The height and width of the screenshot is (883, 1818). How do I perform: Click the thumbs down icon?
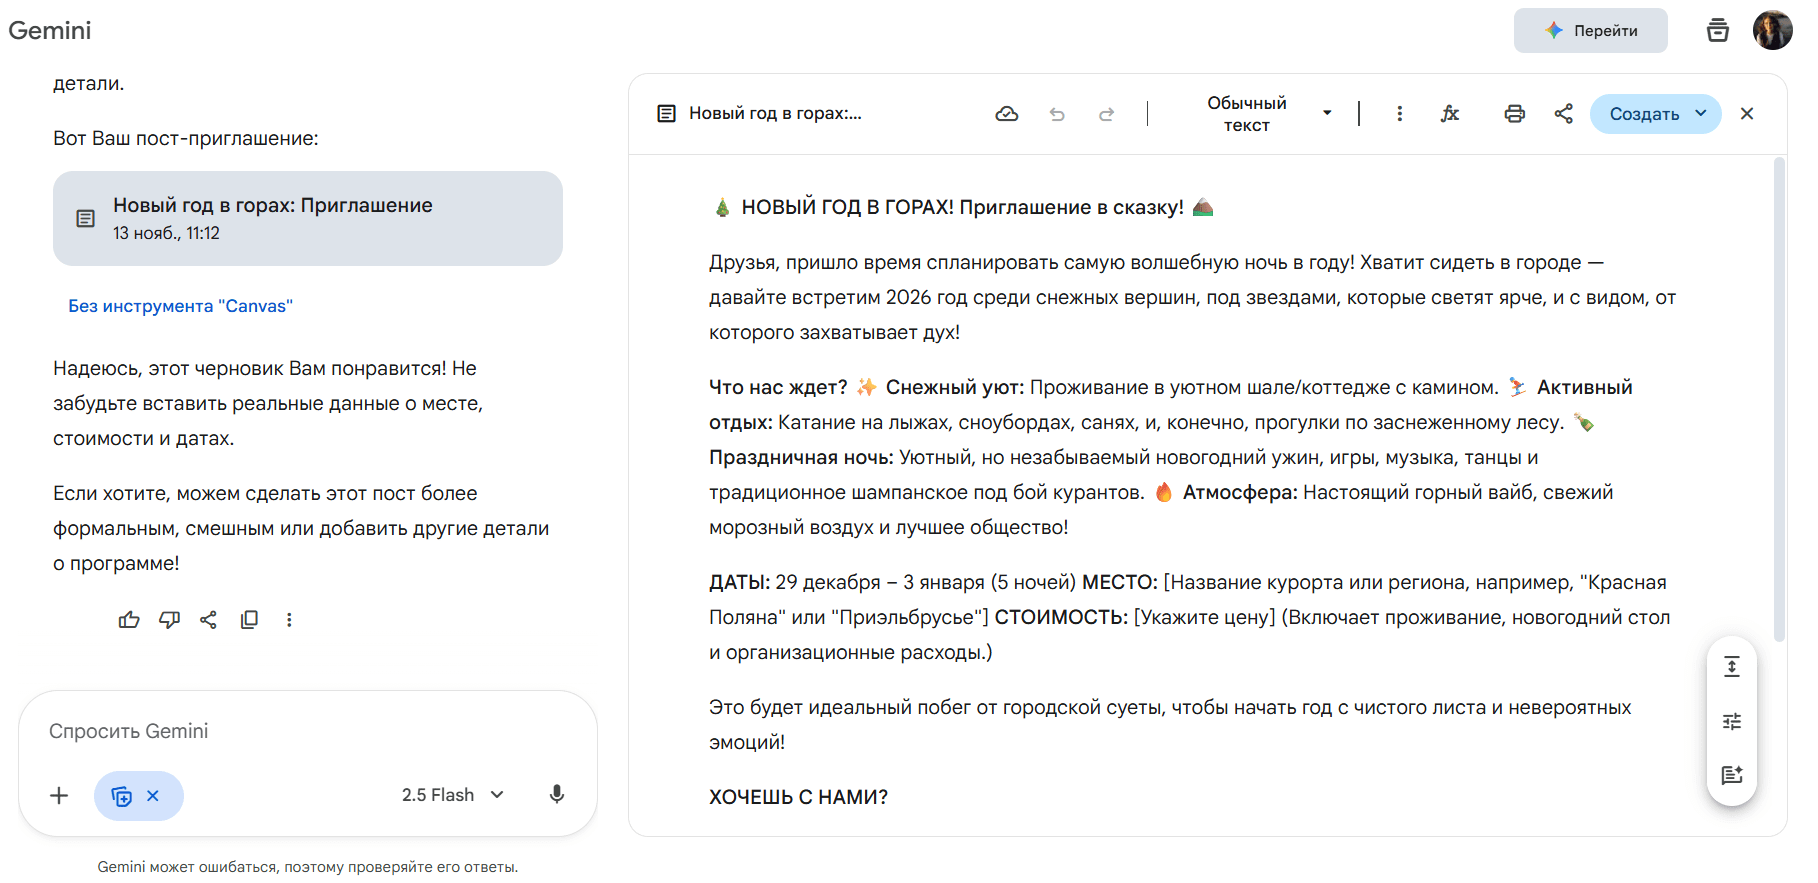coord(169,620)
